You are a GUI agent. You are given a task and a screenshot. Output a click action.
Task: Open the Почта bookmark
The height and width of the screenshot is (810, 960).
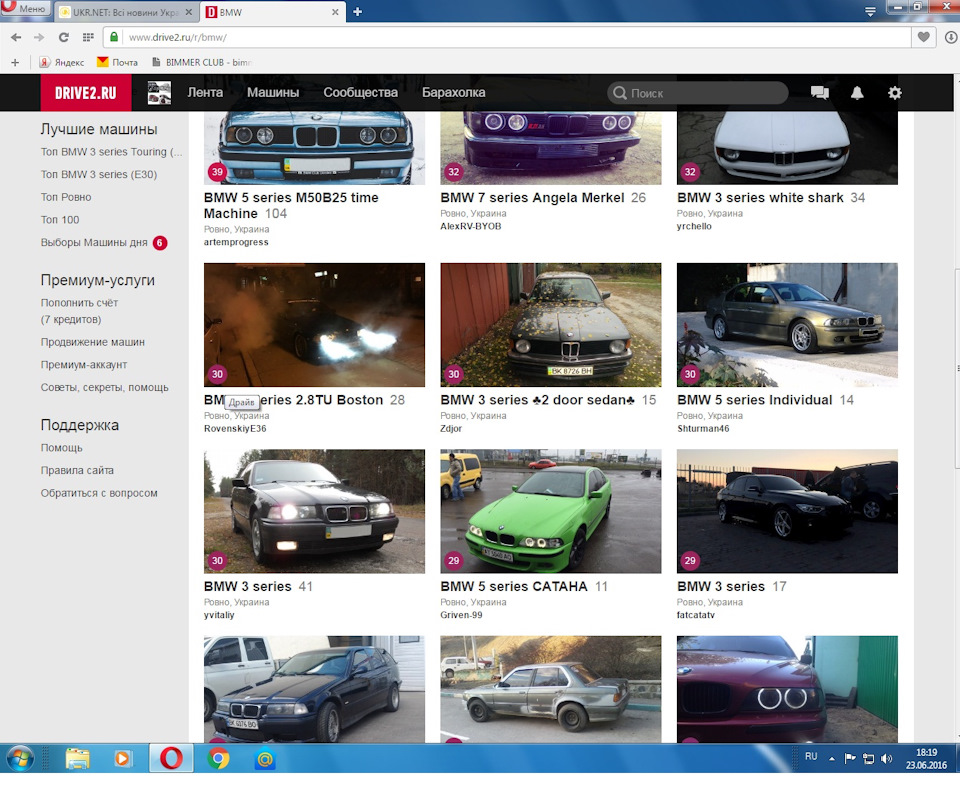118,62
